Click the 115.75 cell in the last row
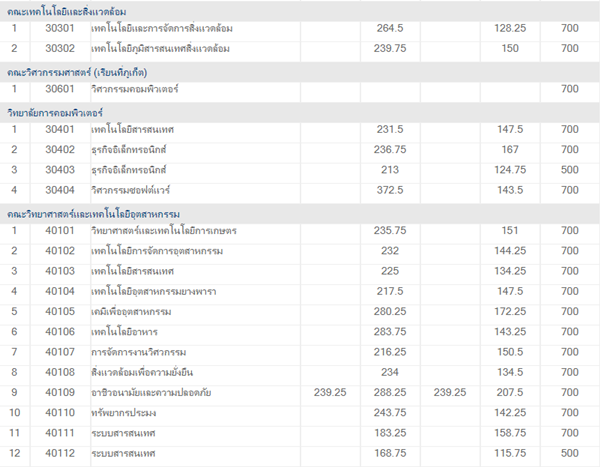 coord(509,452)
